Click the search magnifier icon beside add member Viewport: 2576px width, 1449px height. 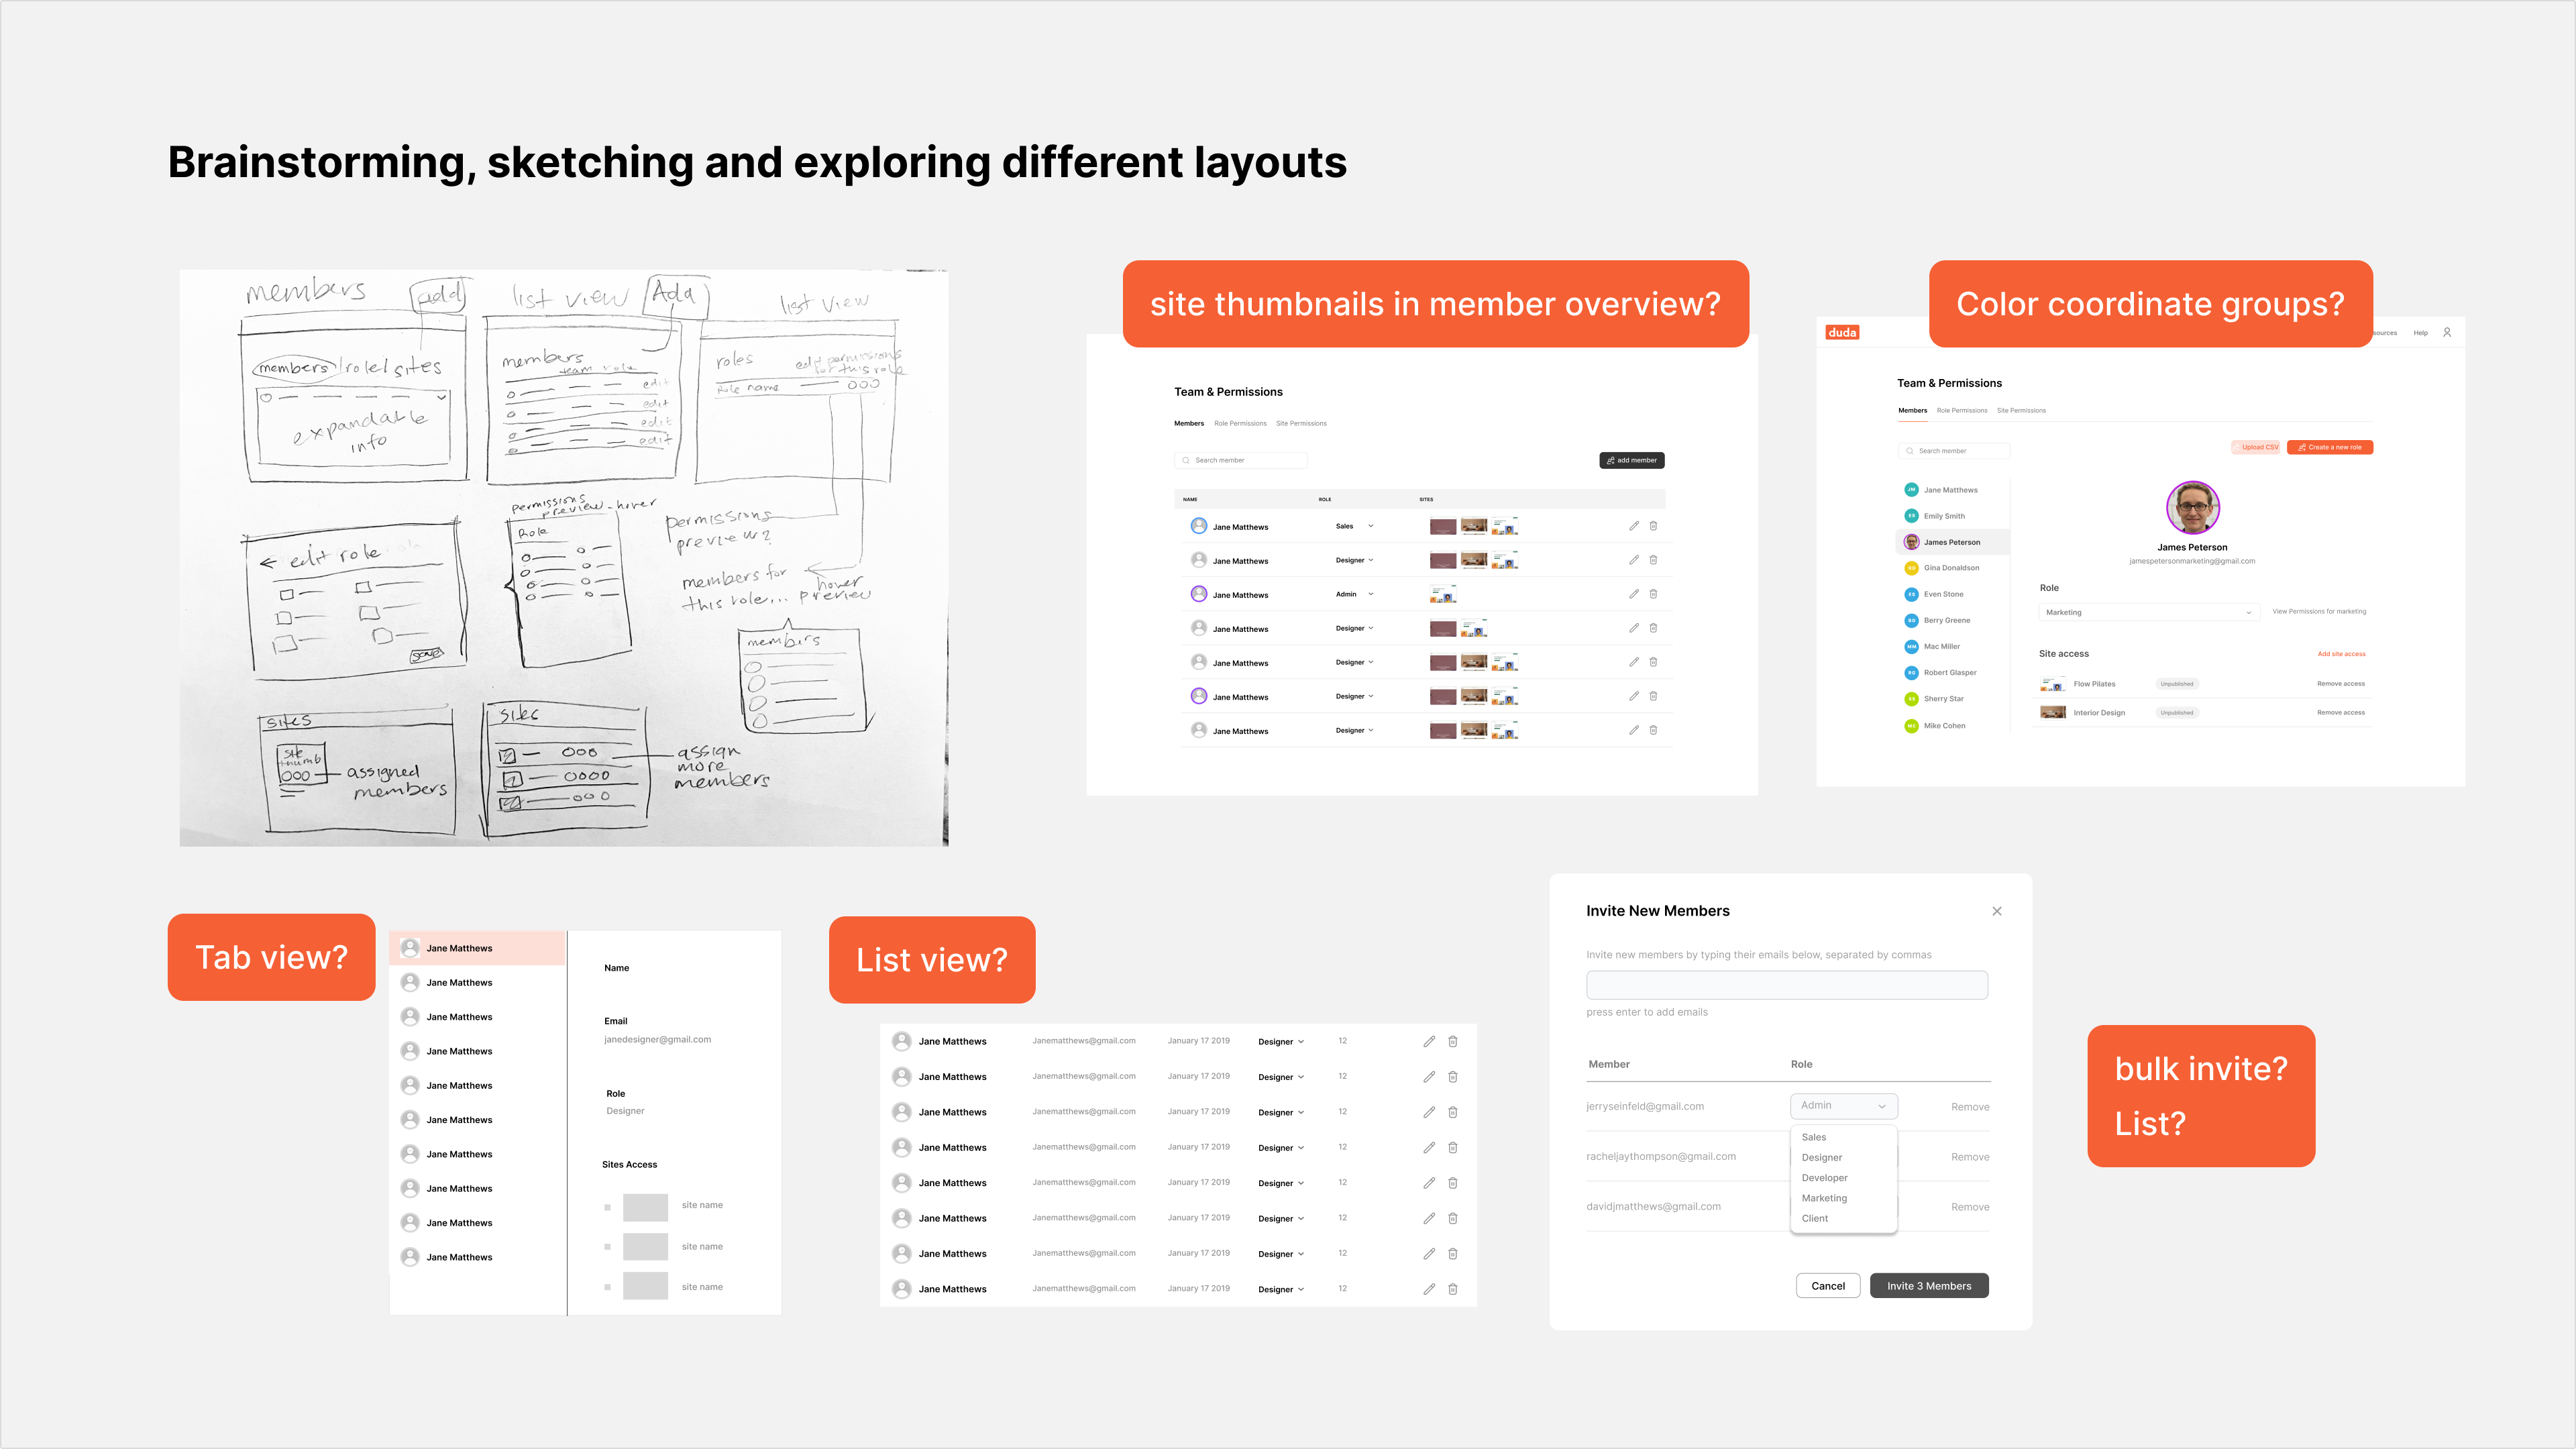tap(1186, 461)
